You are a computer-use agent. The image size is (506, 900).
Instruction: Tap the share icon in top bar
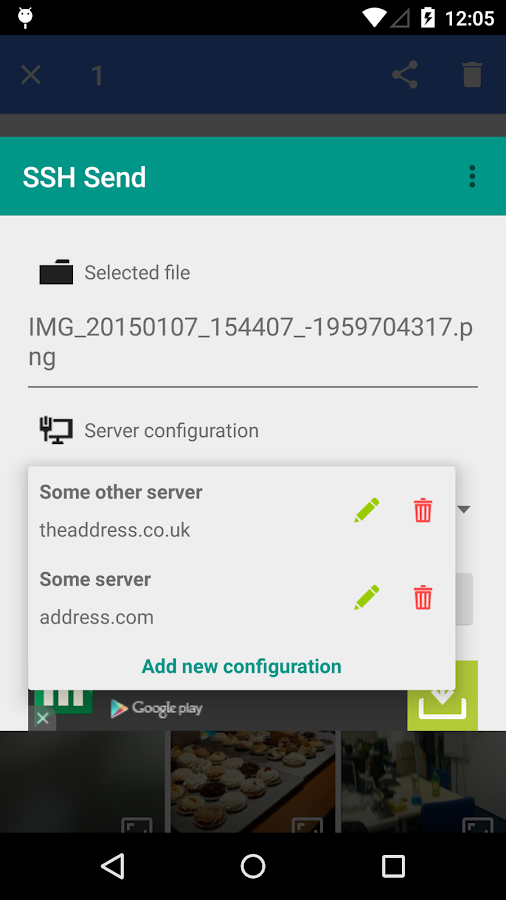404,75
